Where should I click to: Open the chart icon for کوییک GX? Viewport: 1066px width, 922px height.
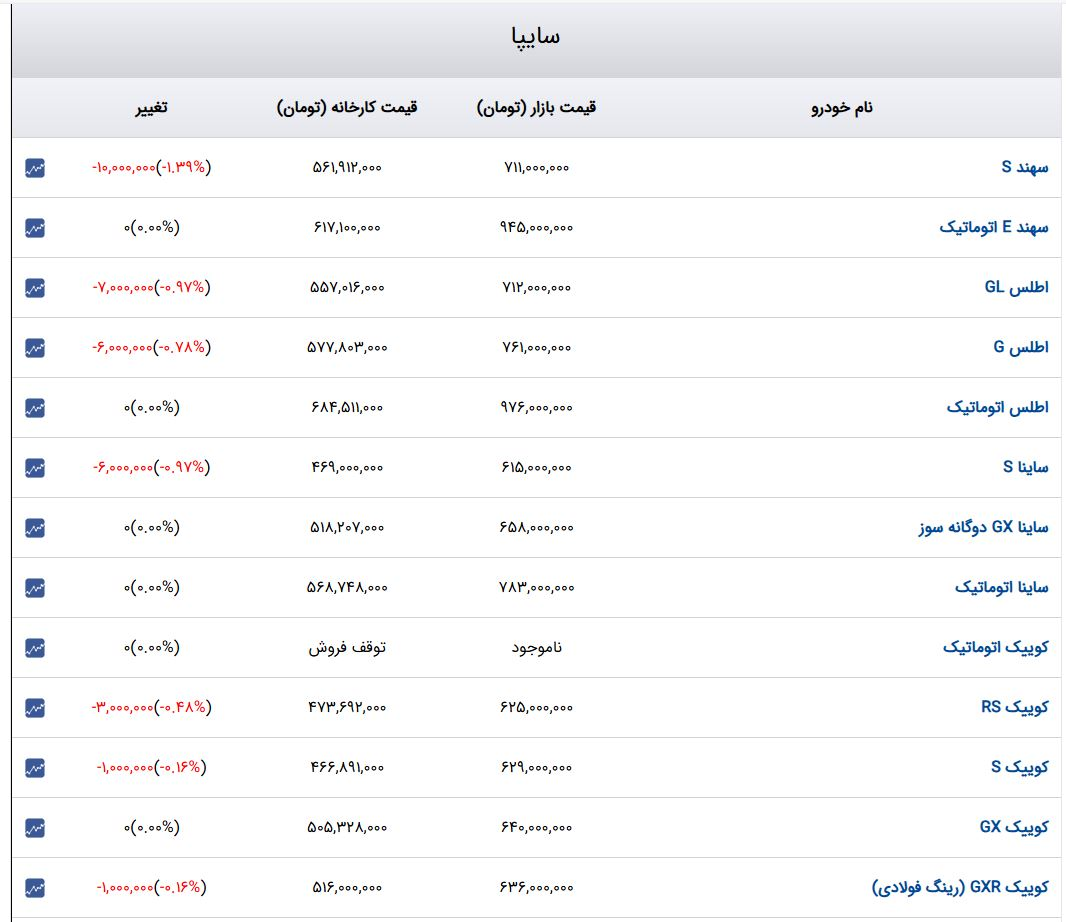tap(35, 828)
